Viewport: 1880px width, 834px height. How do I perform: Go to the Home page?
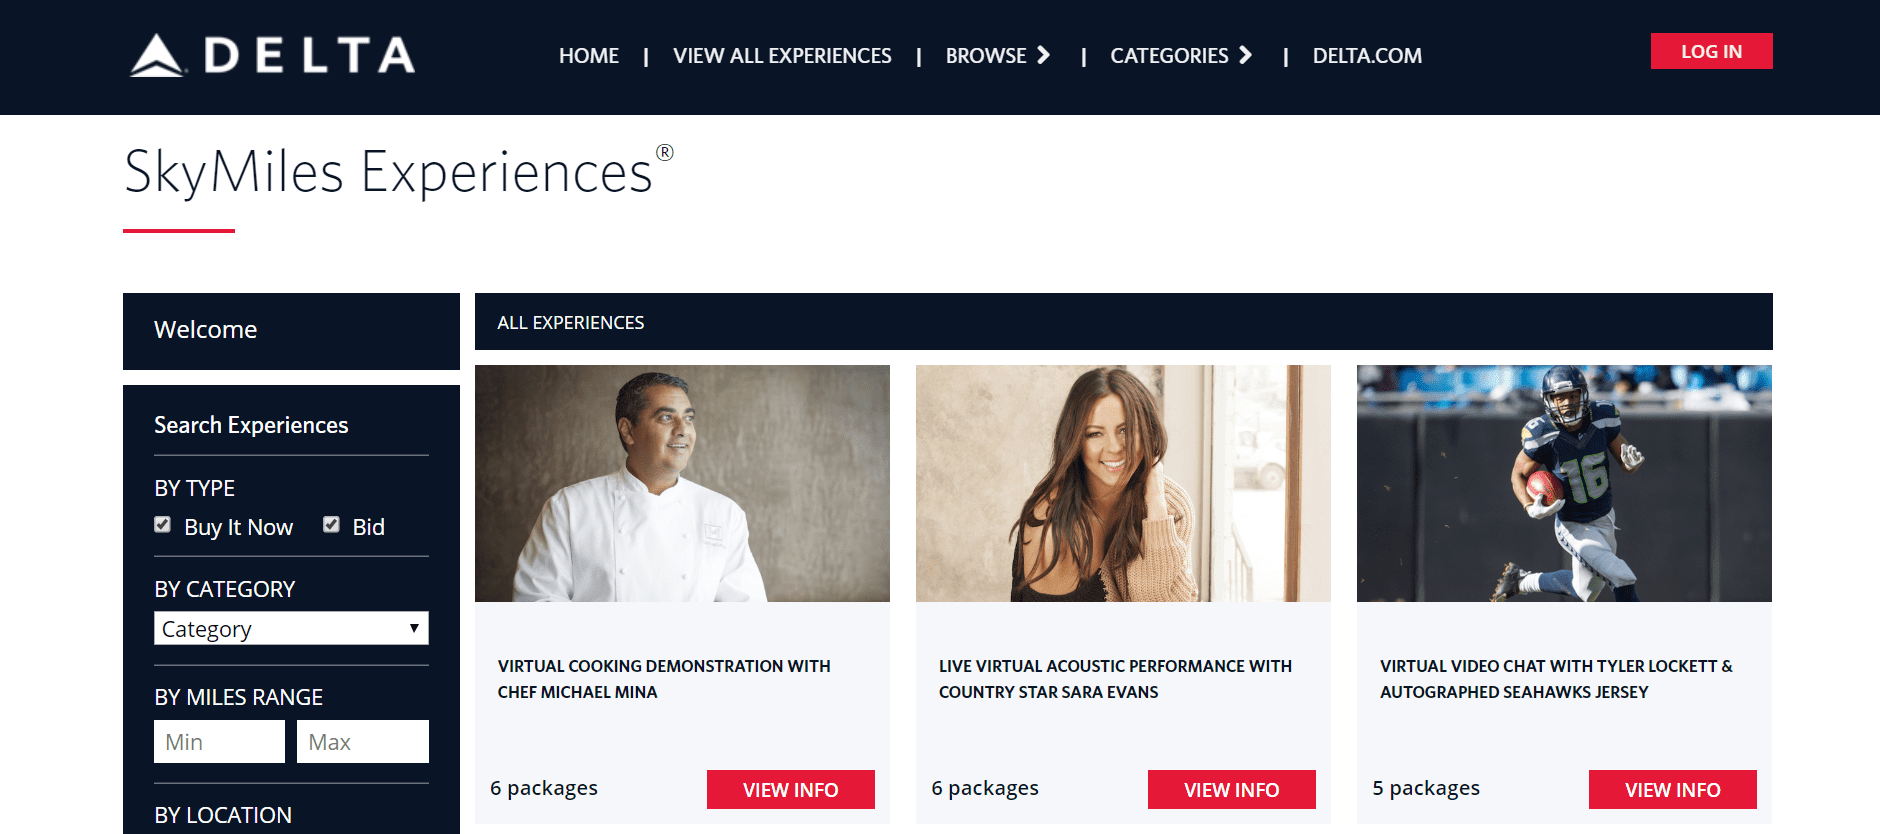tap(589, 56)
